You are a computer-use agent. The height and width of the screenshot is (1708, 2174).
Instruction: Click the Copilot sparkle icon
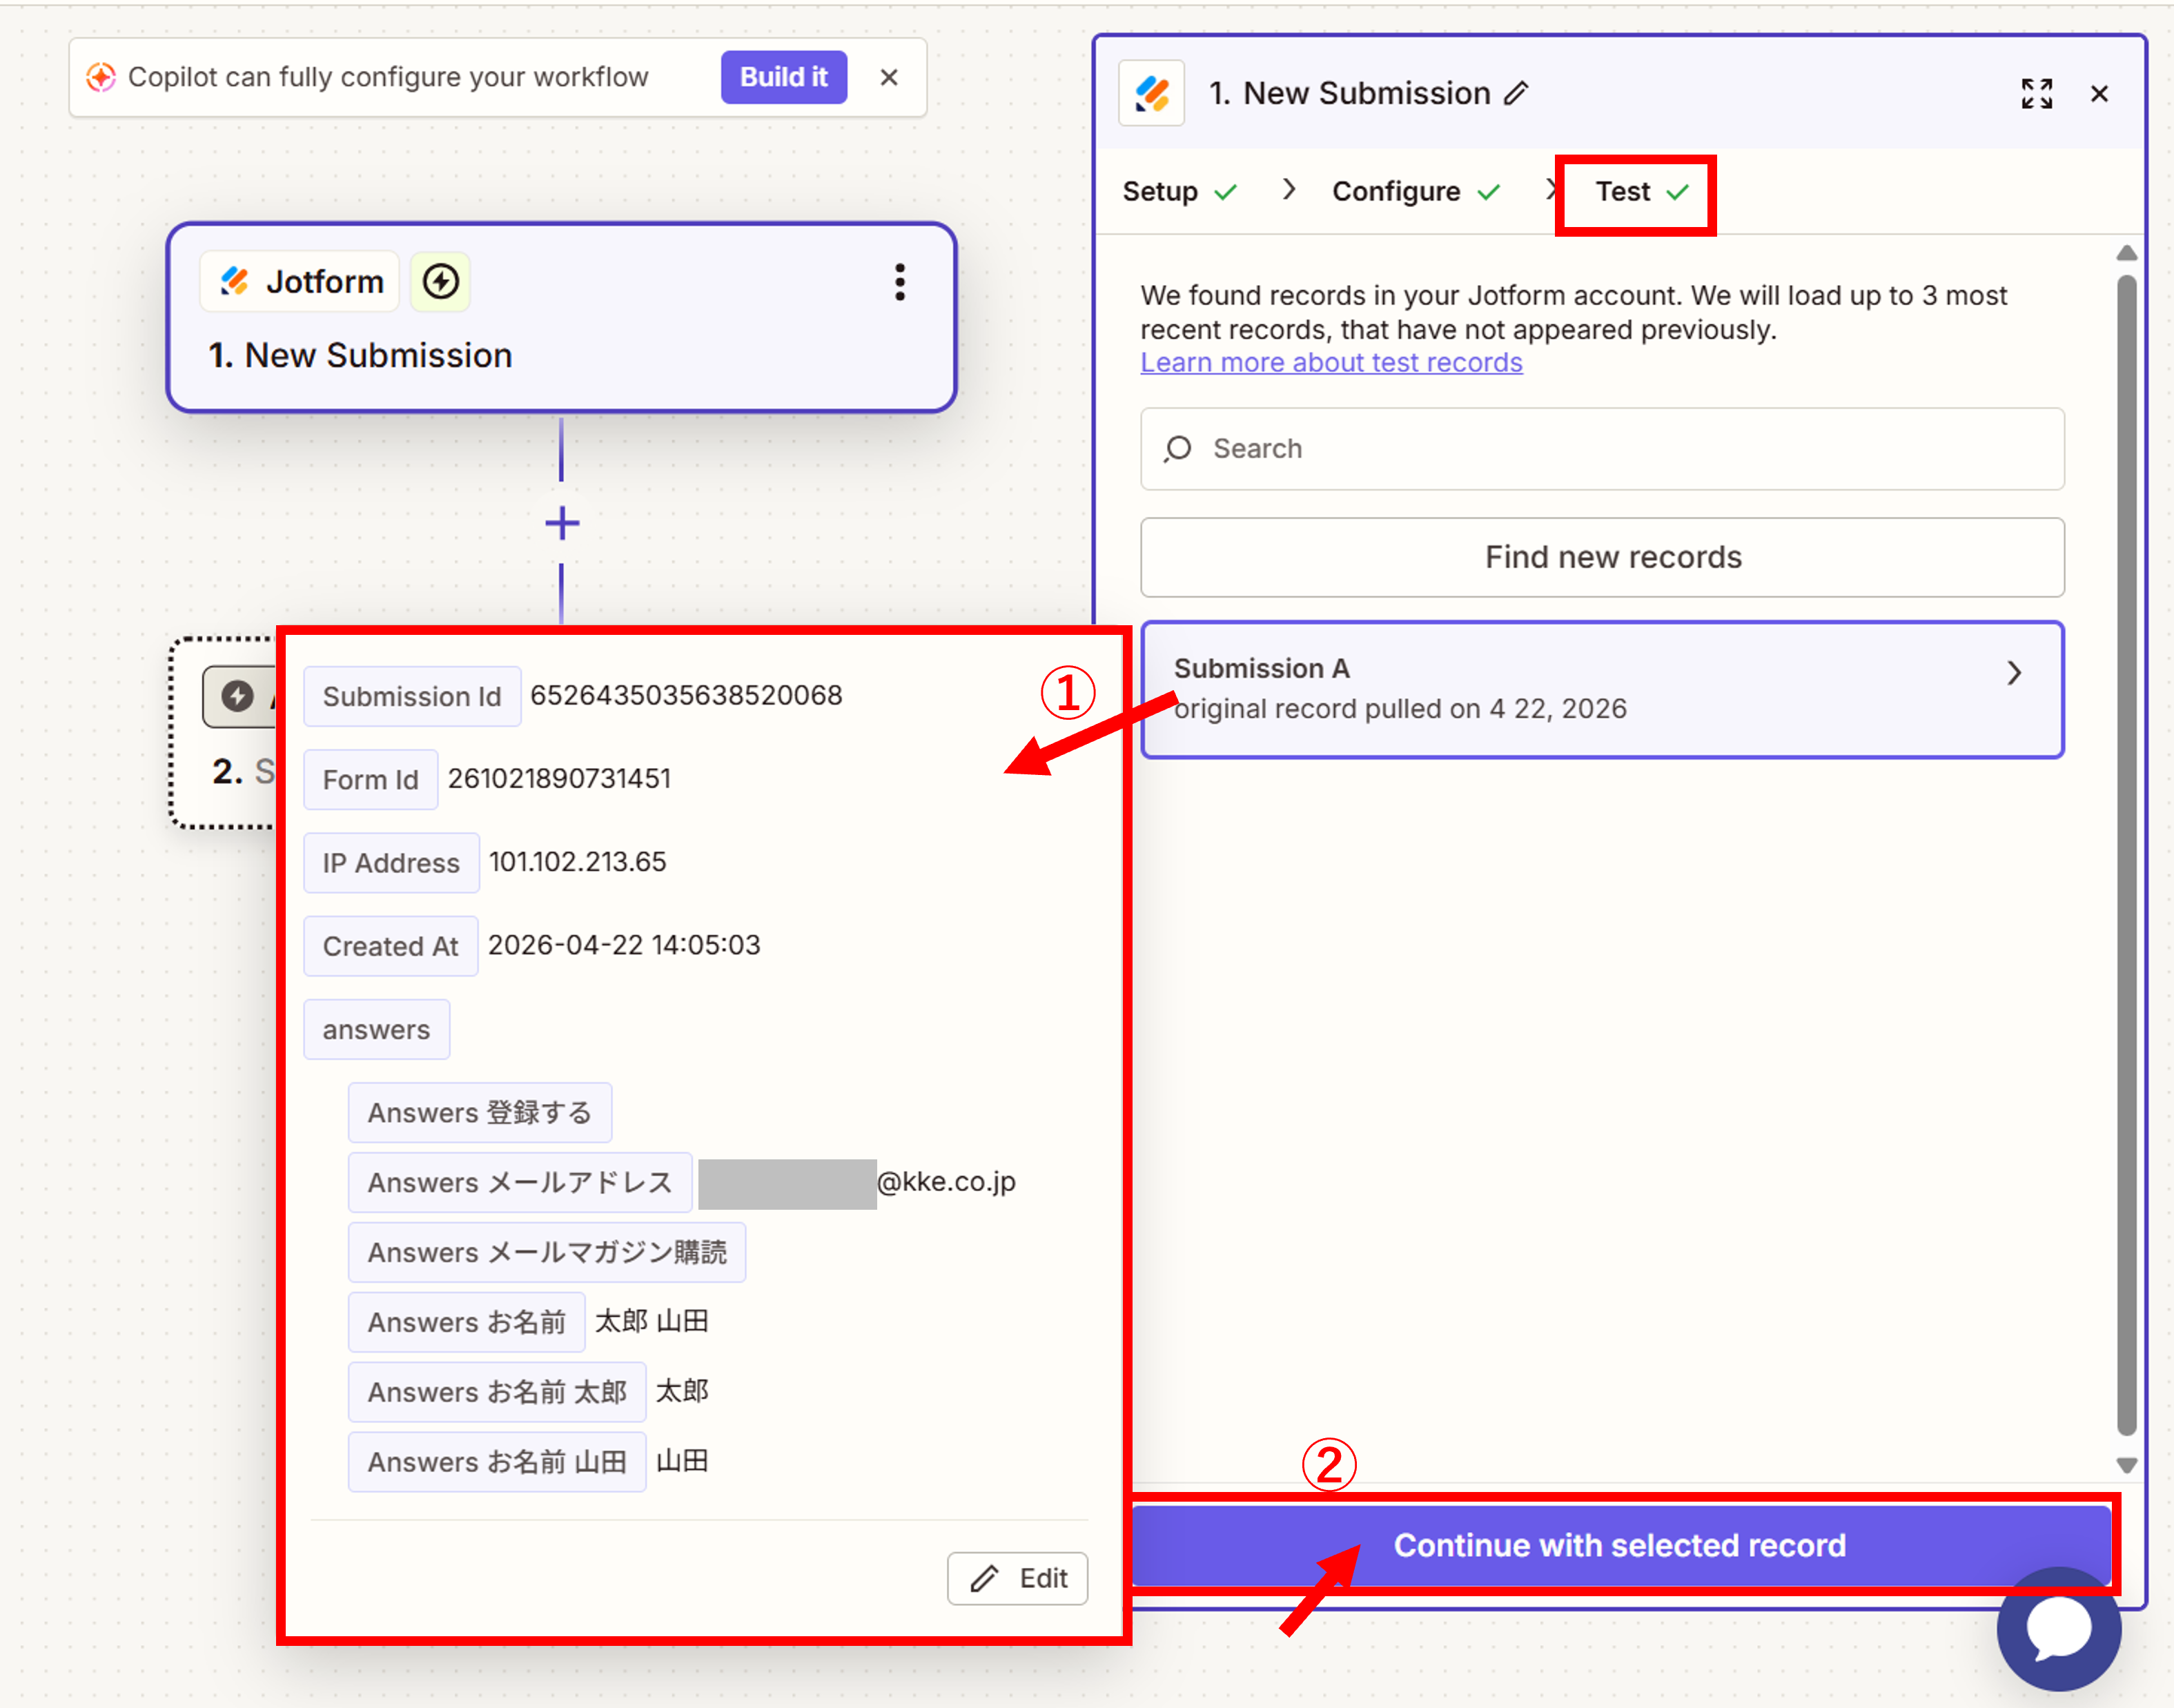(101, 77)
